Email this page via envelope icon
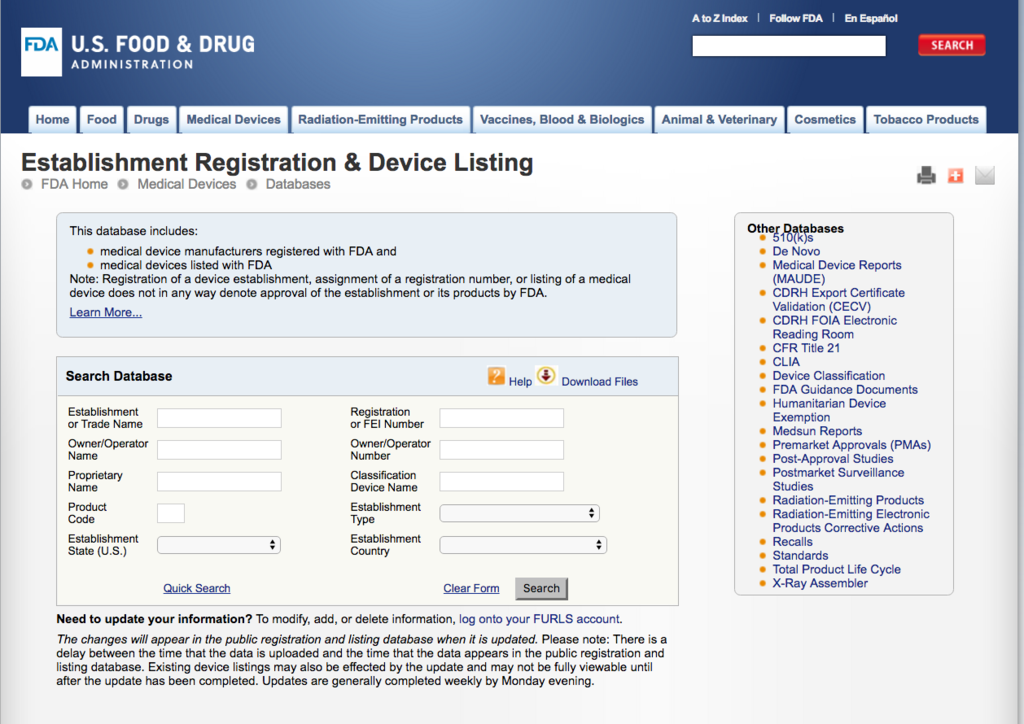The width and height of the screenshot is (1024, 724). click(985, 175)
